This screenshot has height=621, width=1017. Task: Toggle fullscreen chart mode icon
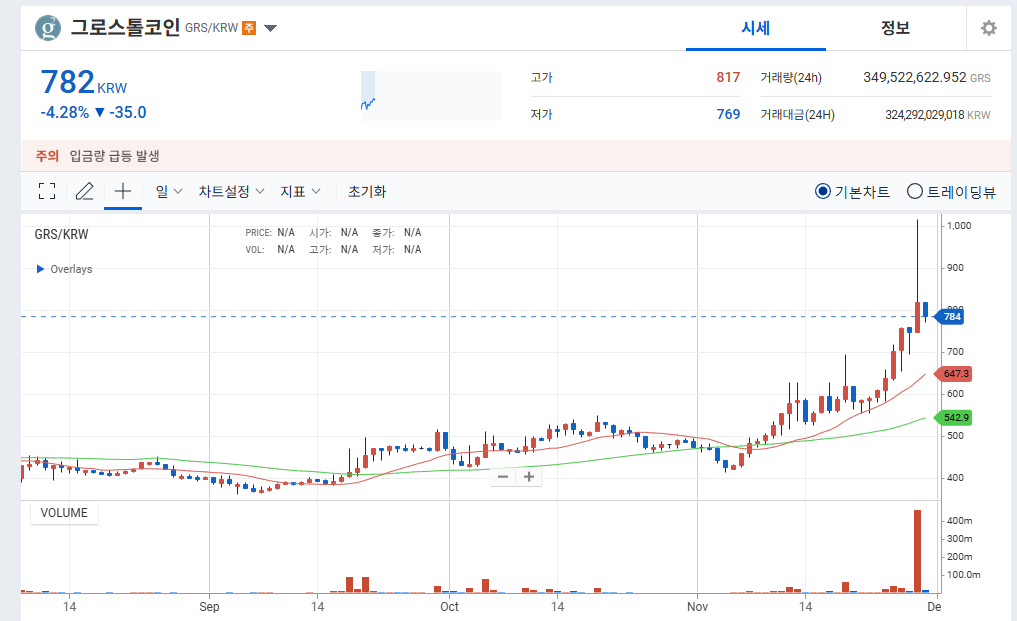pos(47,191)
